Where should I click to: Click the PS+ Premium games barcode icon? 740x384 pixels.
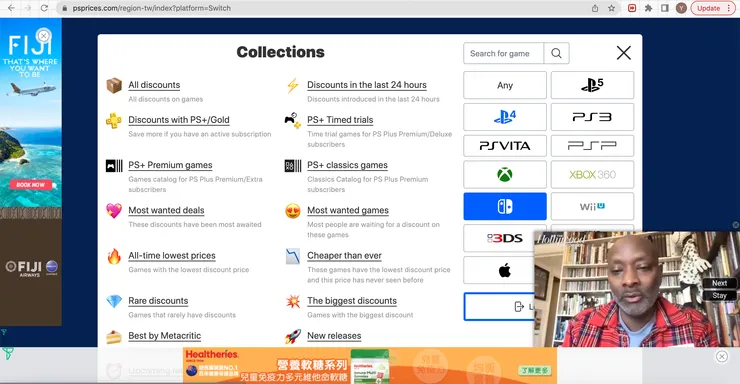[114, 166]
